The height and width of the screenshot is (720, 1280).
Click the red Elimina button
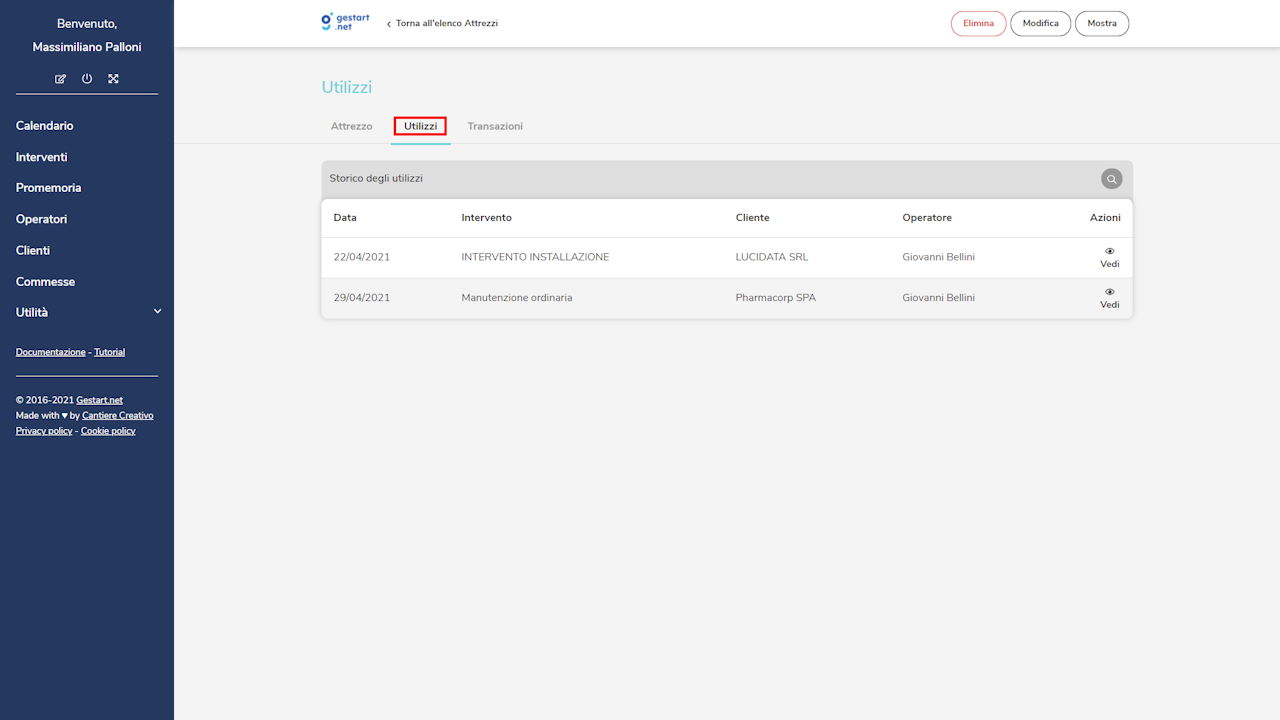979,23
